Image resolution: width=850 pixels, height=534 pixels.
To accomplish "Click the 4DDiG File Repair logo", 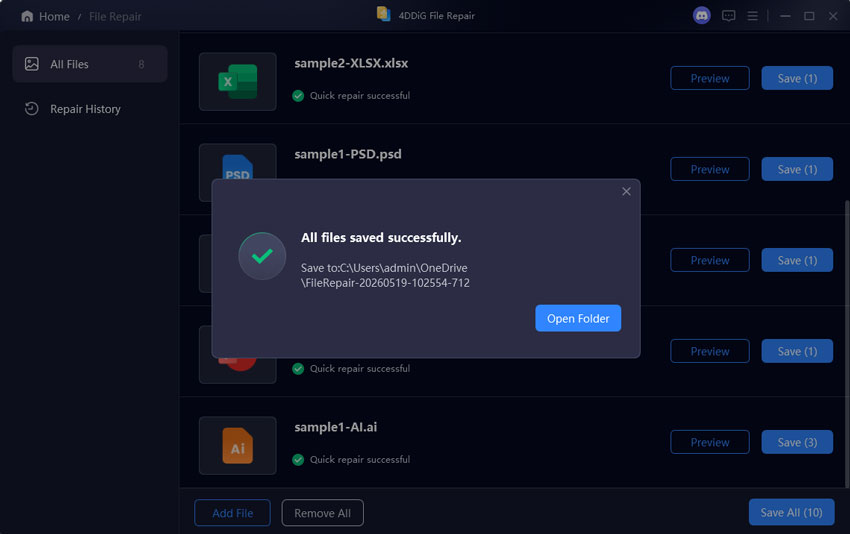I will (384, 14).
